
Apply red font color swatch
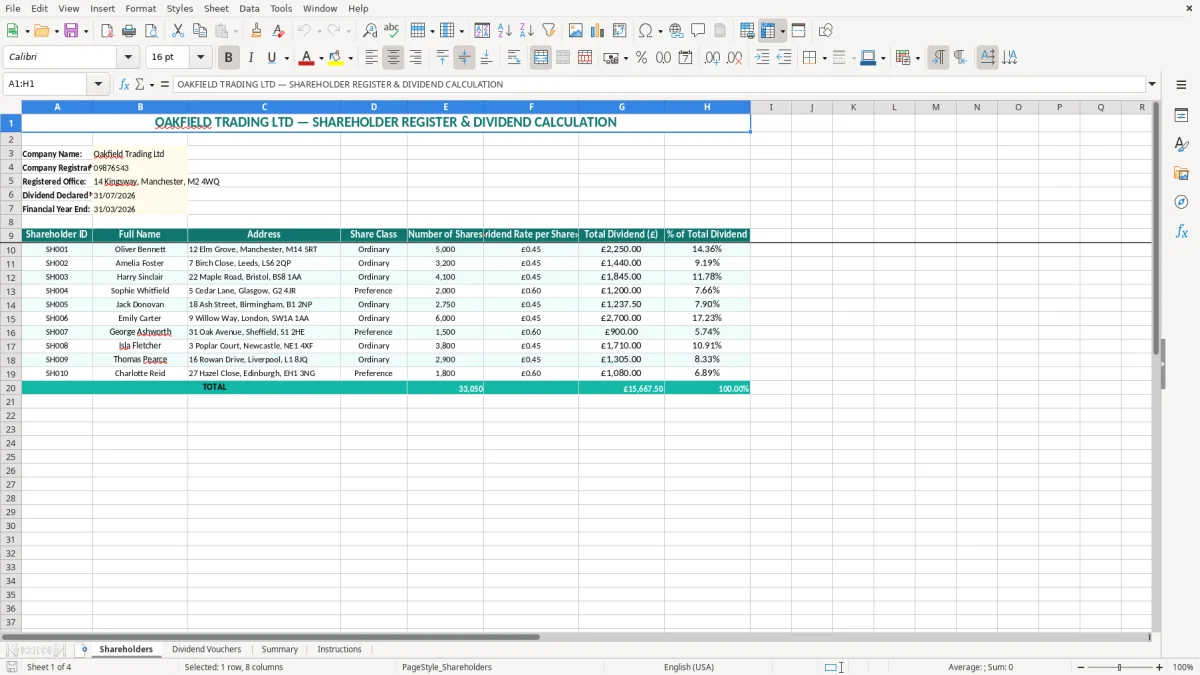click(306, 58)
